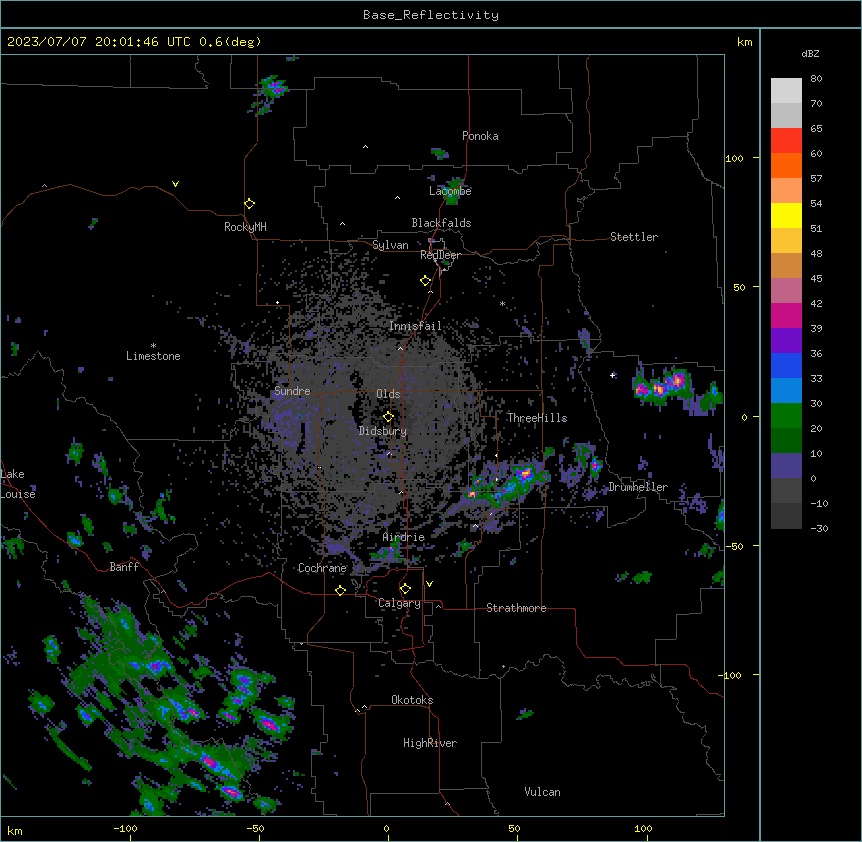This screenshot has height=842, width=862.
Task: Click the Drumheller label
Action: [x=638, y=487]
